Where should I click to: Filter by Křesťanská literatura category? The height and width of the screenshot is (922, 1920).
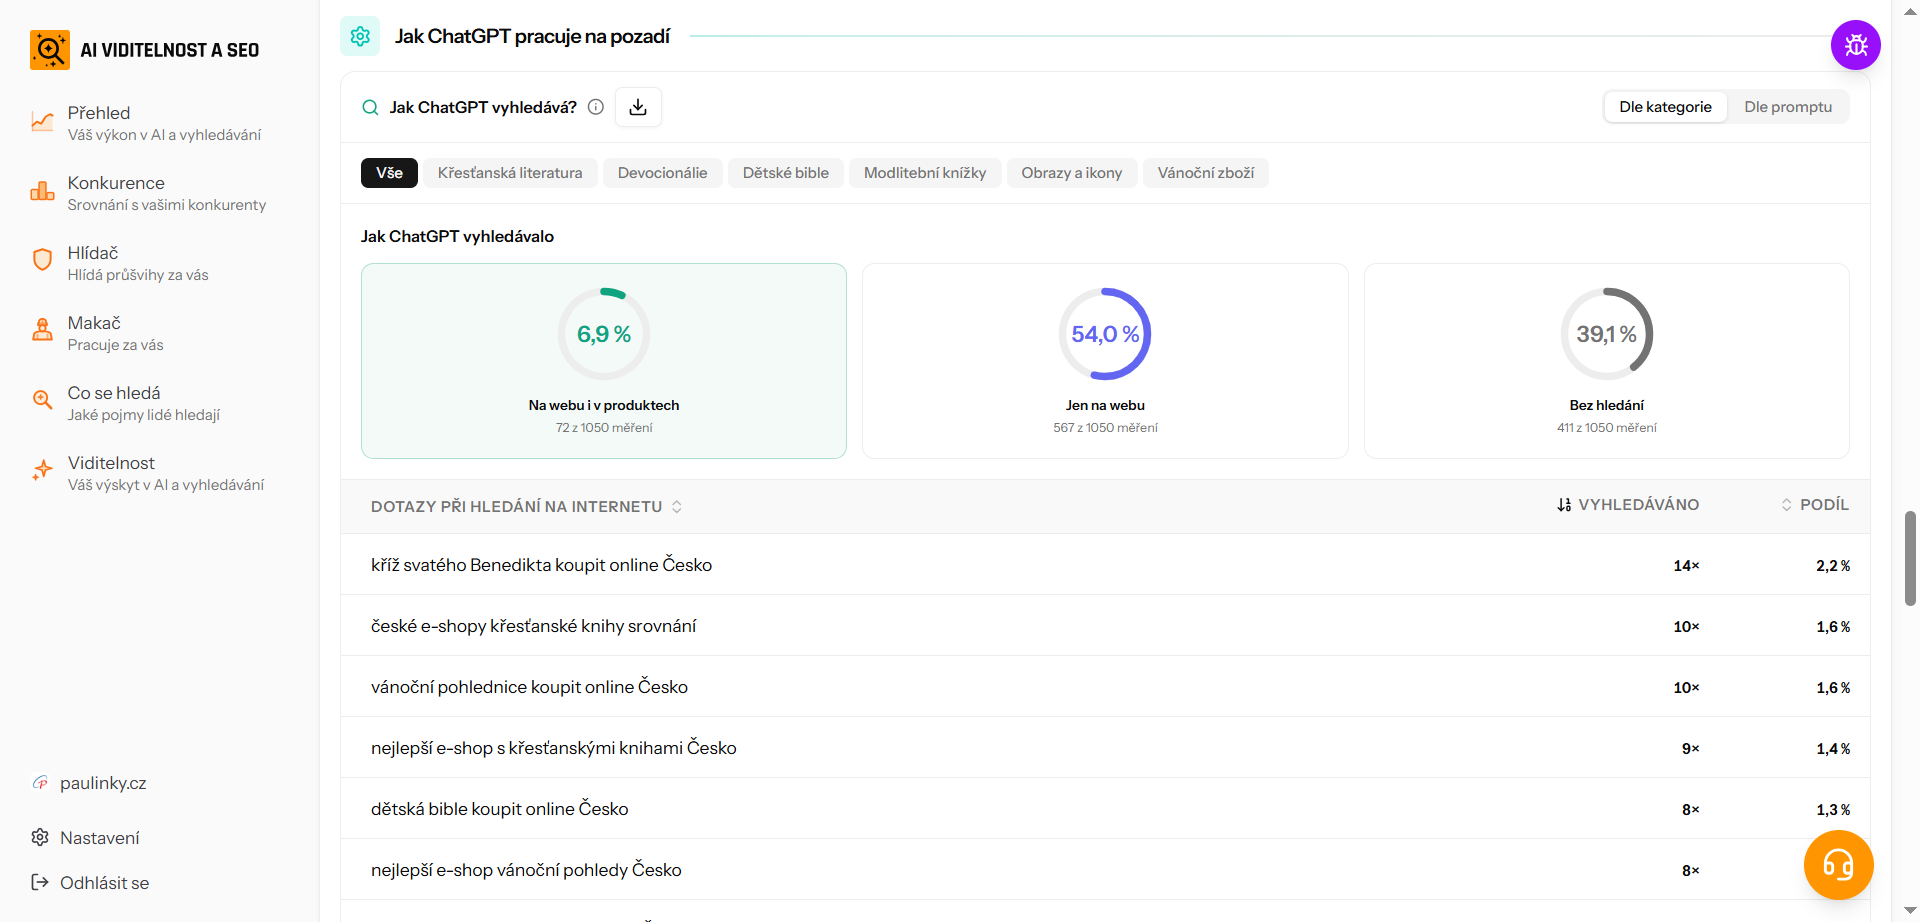pyautogui.click(x=510, y=173)
